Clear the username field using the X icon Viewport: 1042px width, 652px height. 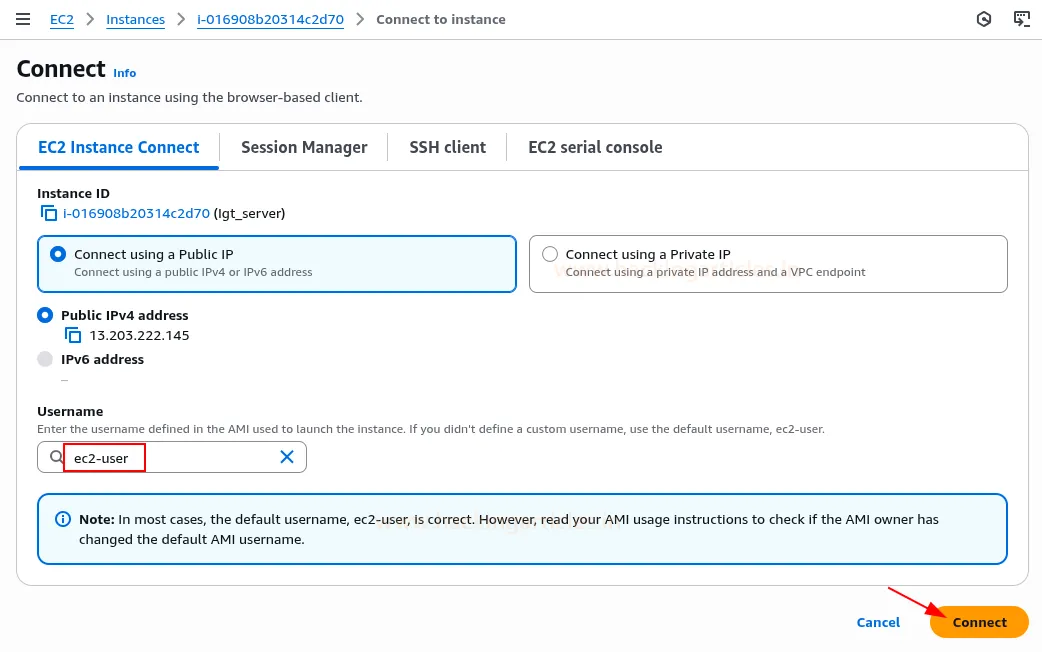pyautogui.click(x=287, y=457)
